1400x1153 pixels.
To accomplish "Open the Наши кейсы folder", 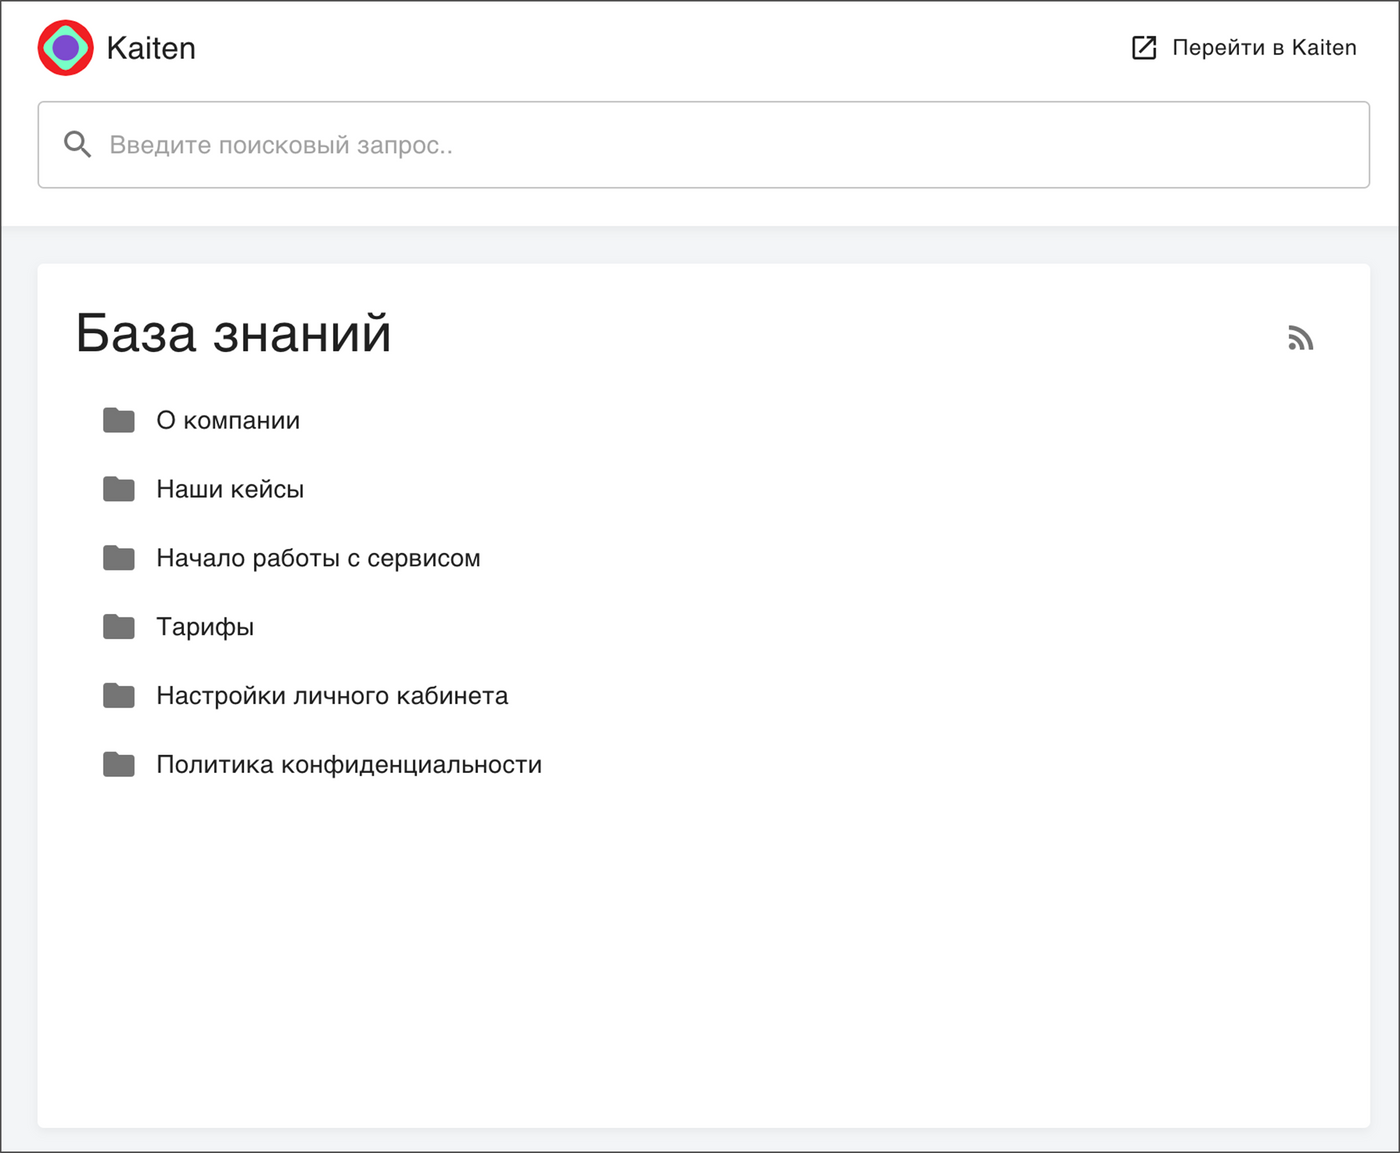I will 230,489.
